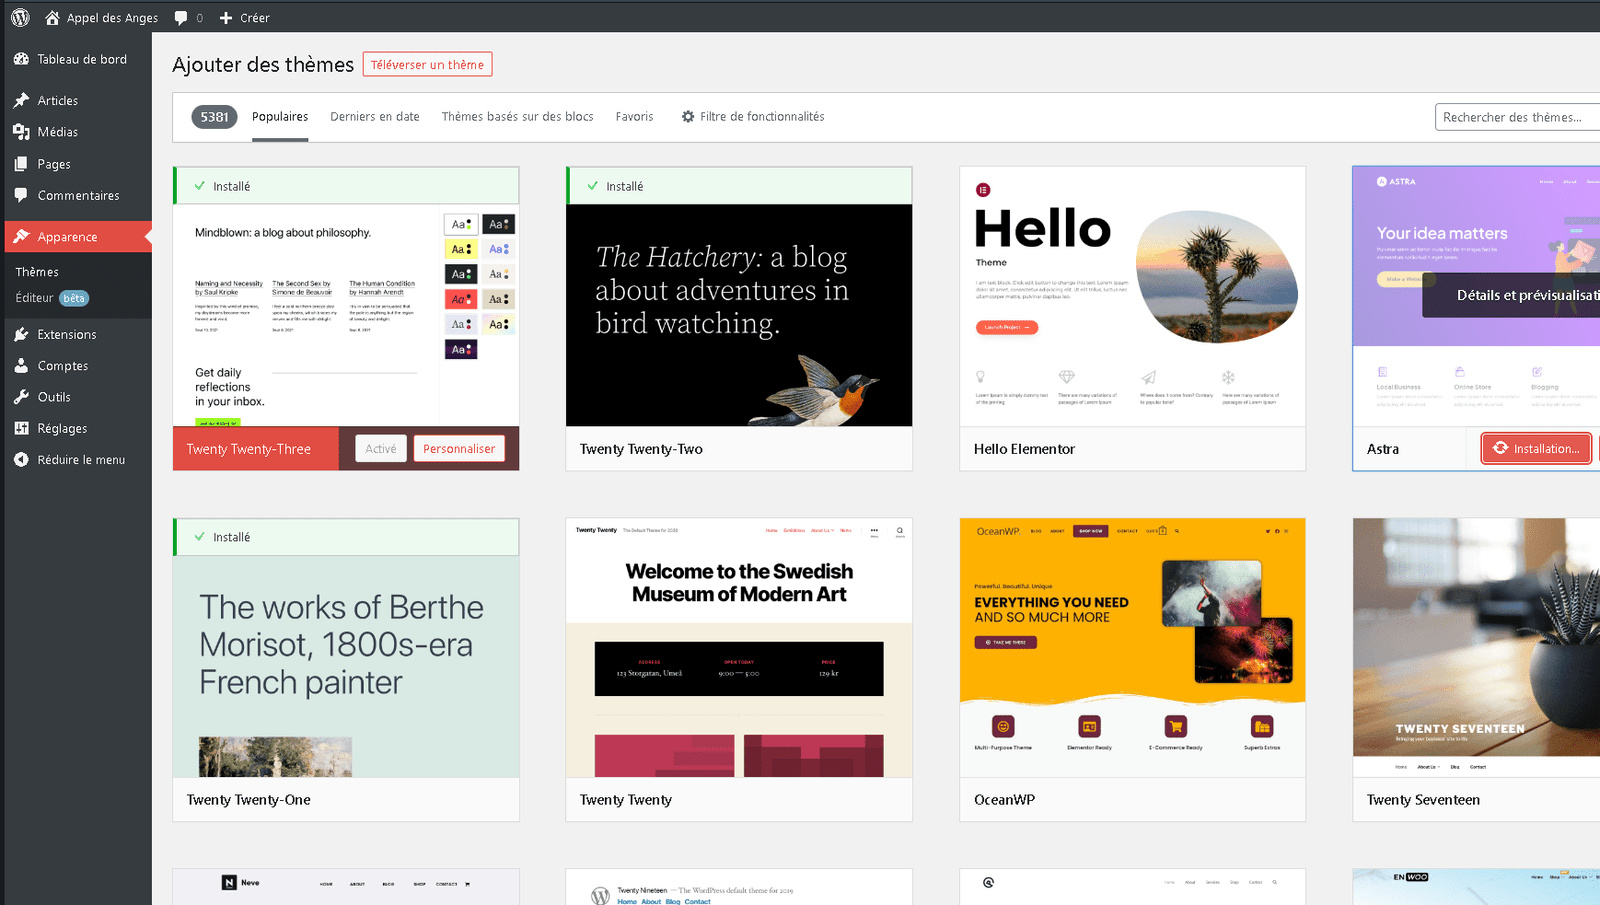Screen dimensions: 1600x905
Task: Collapse sidebar with Réduire le menu
Action: click(69, 460)
